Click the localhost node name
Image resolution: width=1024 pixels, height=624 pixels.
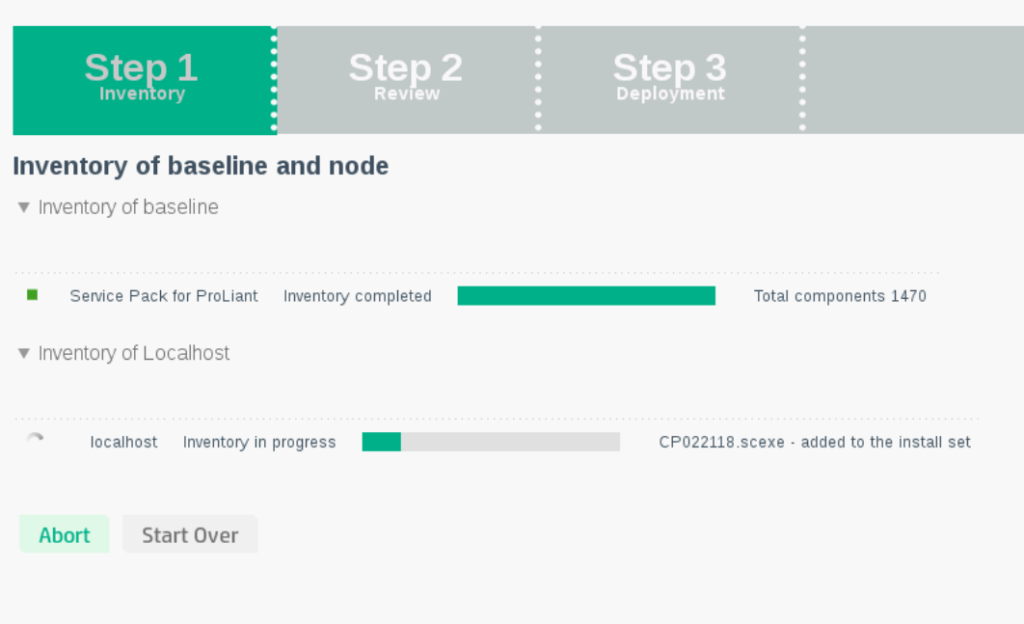click(x=124, y=442)
